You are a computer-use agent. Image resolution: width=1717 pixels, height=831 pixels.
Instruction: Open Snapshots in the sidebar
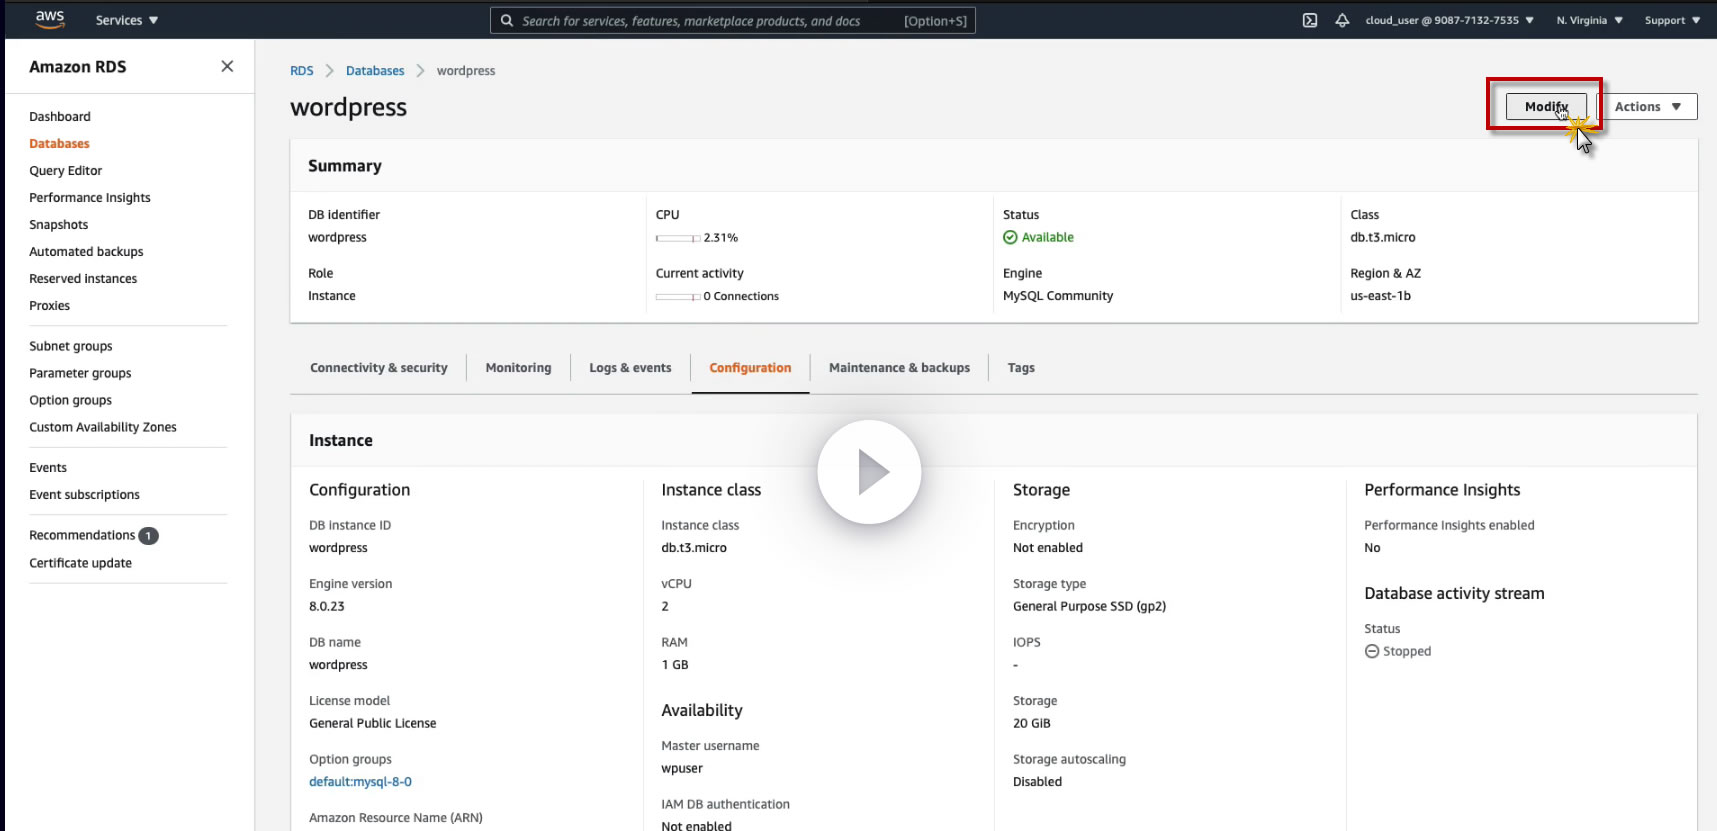[58, 225]
